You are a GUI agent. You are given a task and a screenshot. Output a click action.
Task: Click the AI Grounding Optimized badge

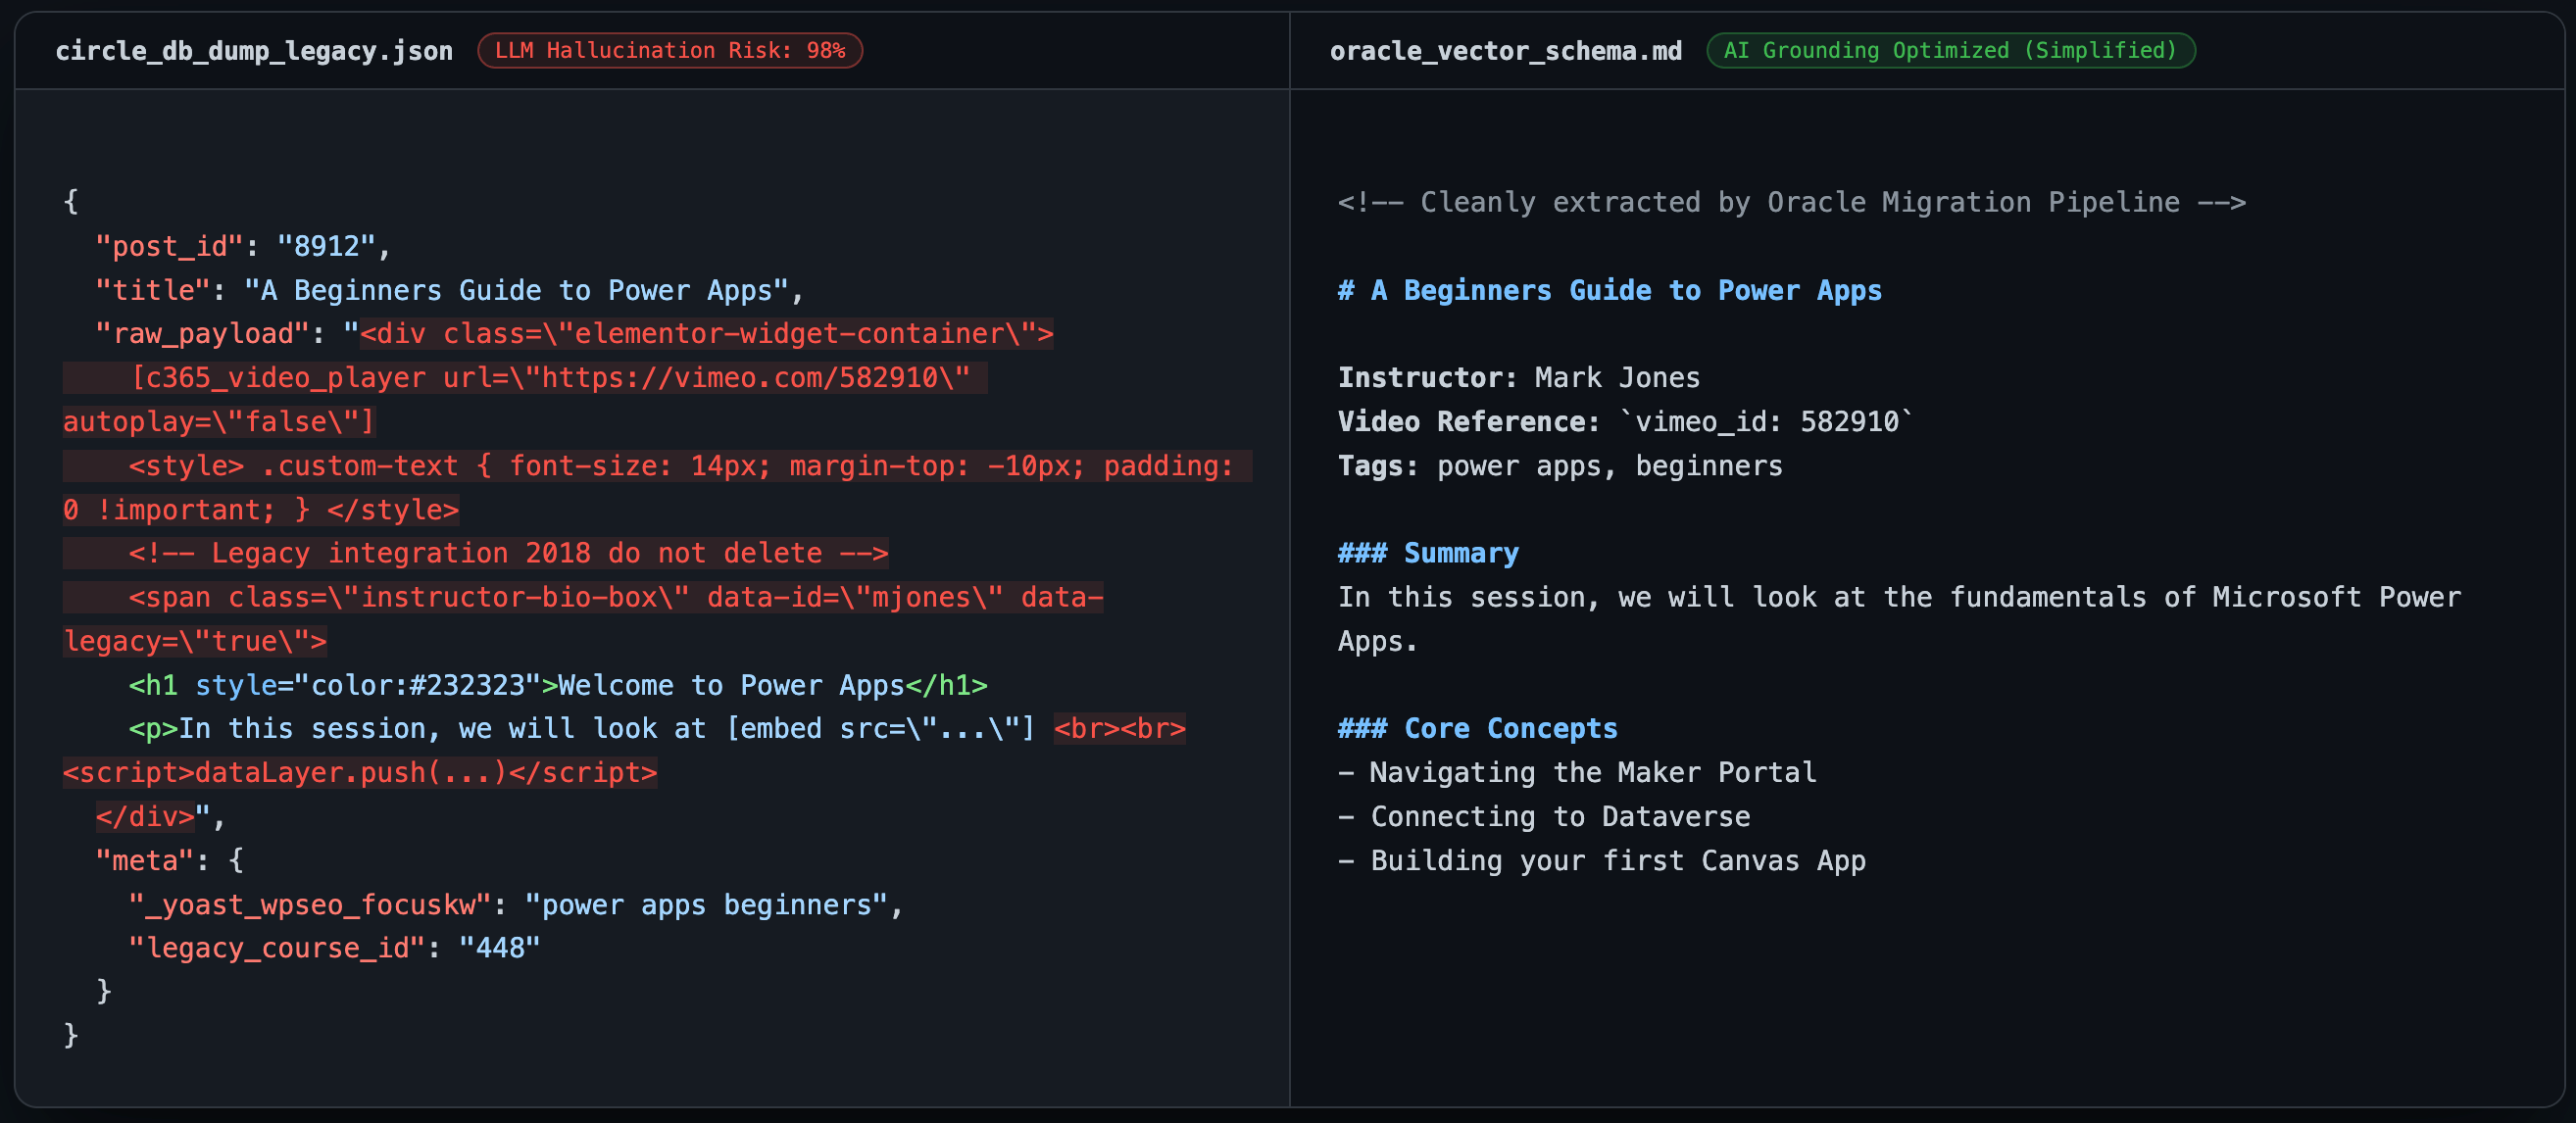click(1950, 50)
